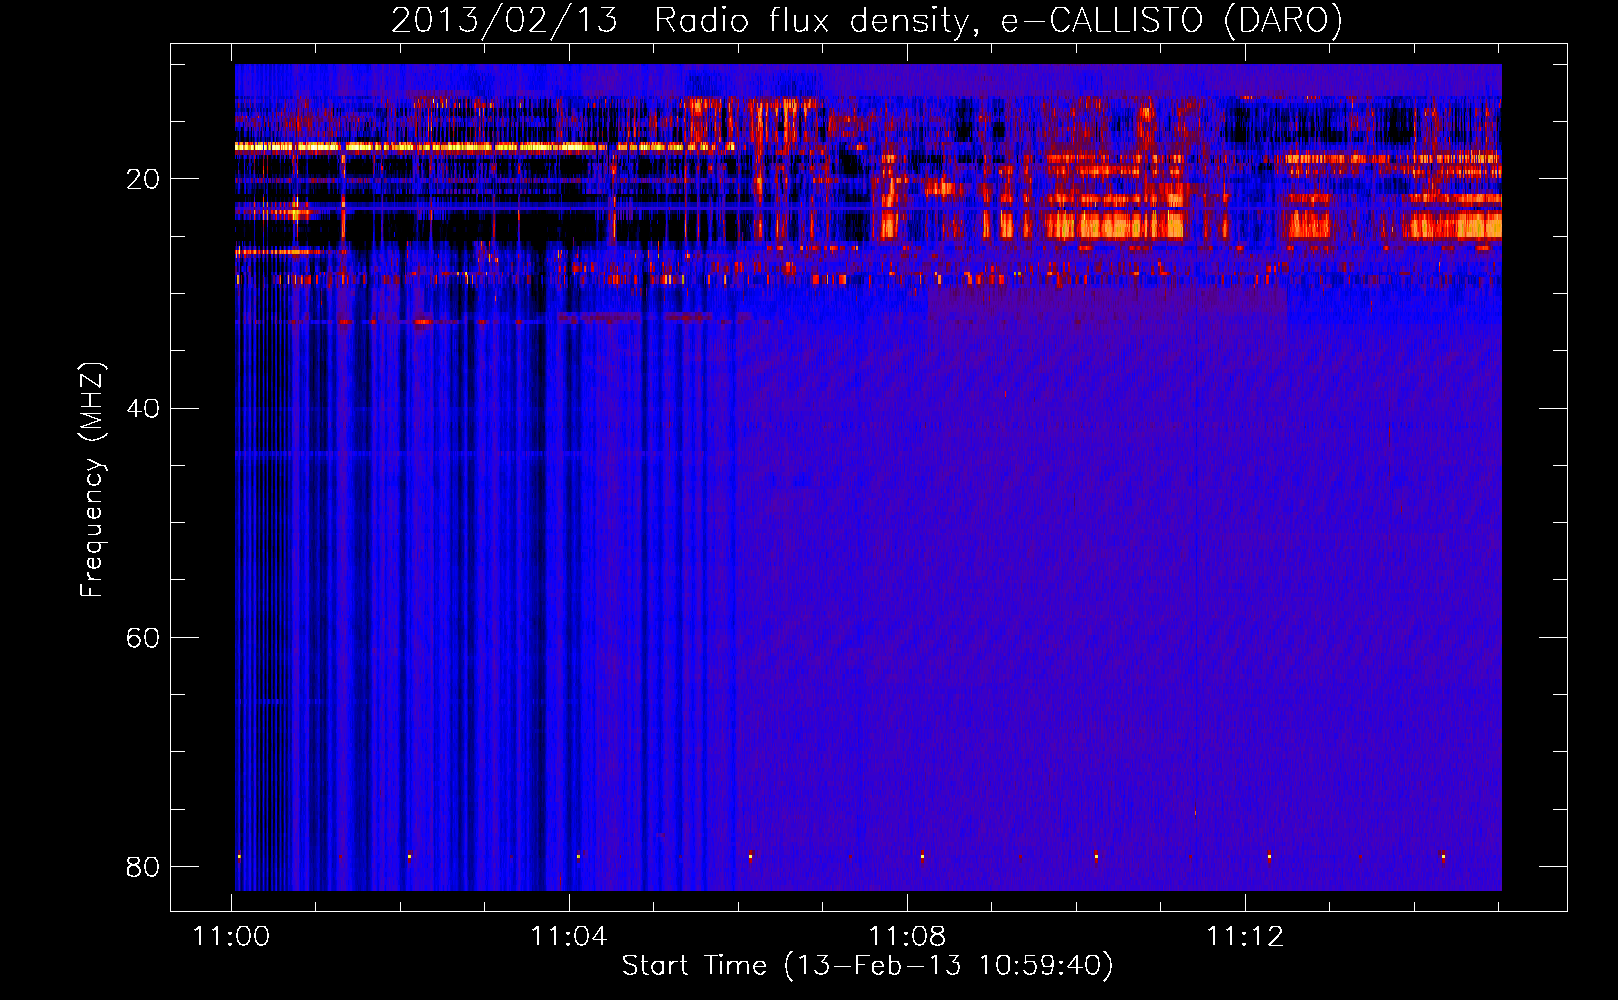This screenshot has width=1618, height=1000.
Task: Click the 'Start Time (13-Feb-13 10:59:40)' label
Action: [867, 966]
